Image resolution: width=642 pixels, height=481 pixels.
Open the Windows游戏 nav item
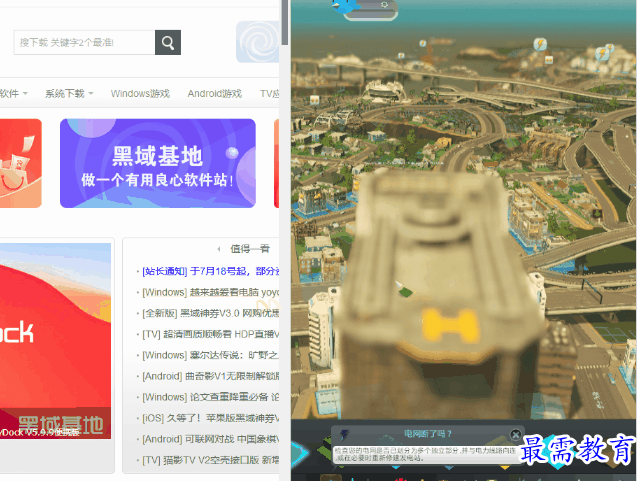[x=140, y=93]
